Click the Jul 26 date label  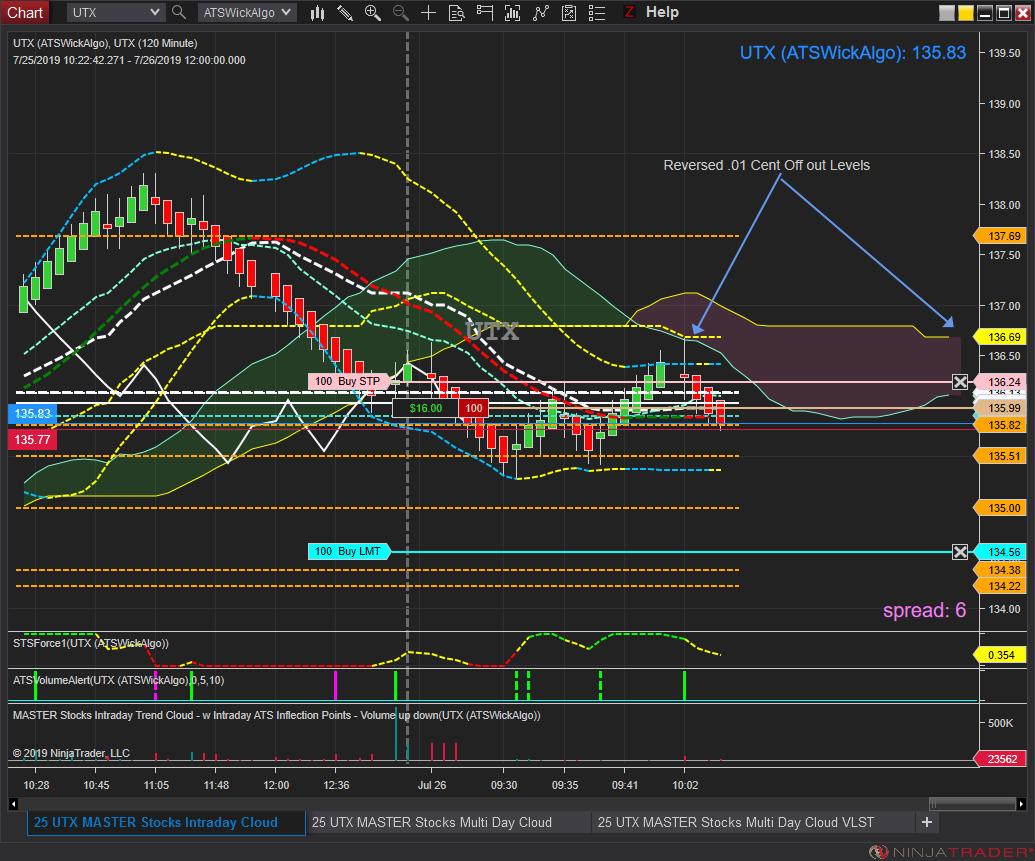pos(432,785)
